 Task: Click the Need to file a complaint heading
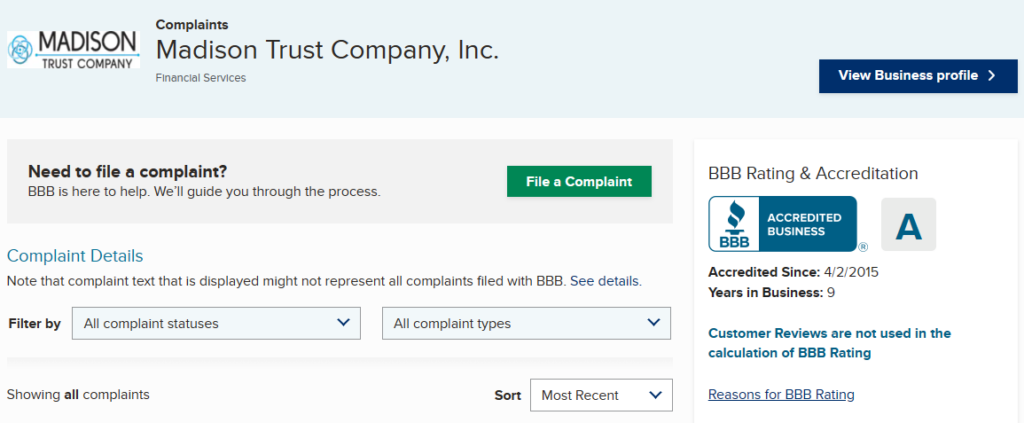click(x=127, y=172)
